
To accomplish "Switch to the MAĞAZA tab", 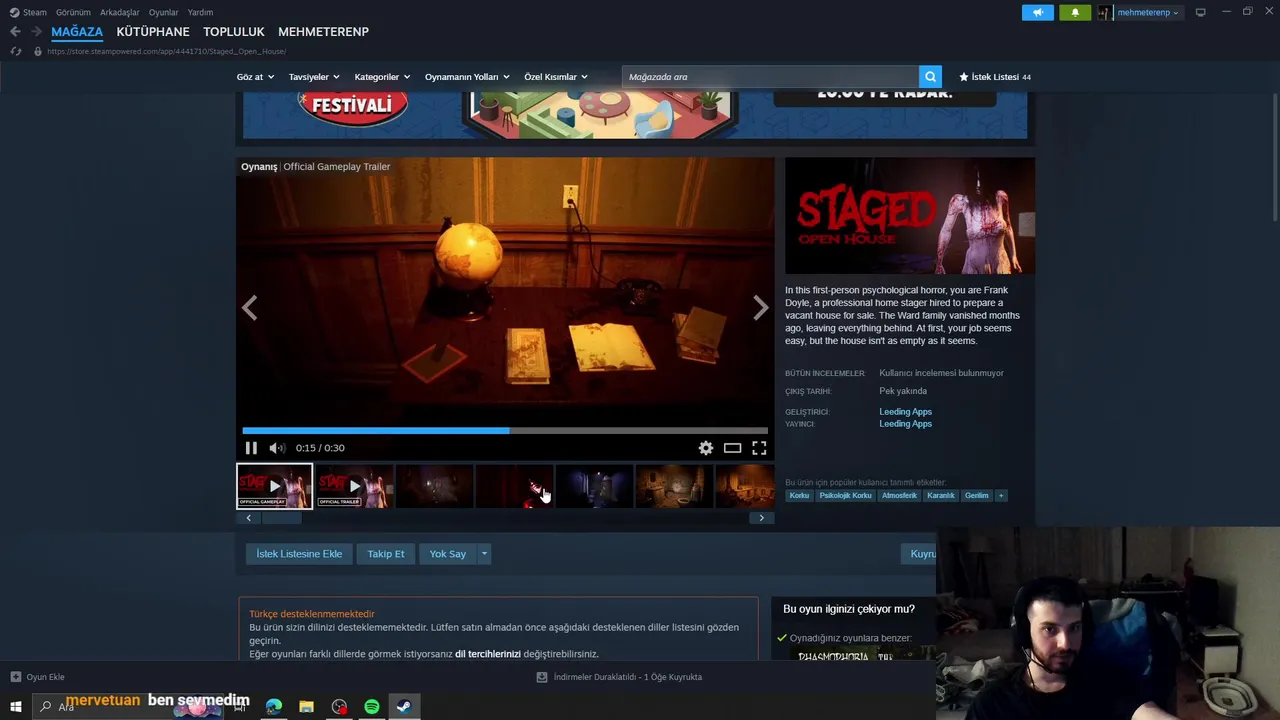I will (x=77, y=32).
